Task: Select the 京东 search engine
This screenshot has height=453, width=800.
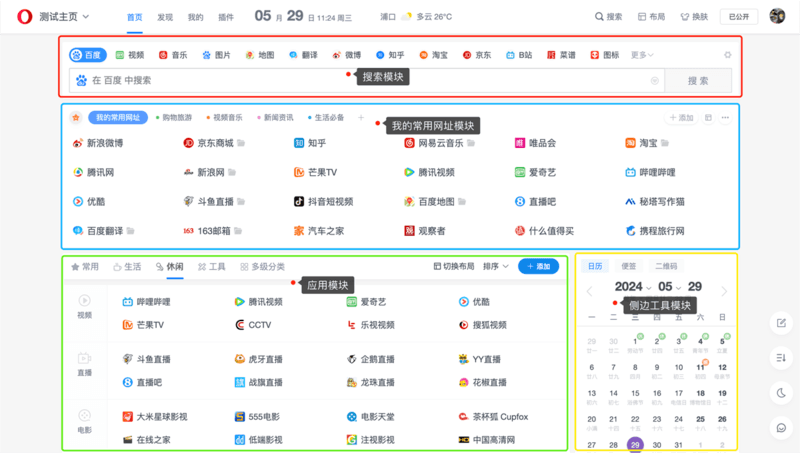Action: point(477,55)
